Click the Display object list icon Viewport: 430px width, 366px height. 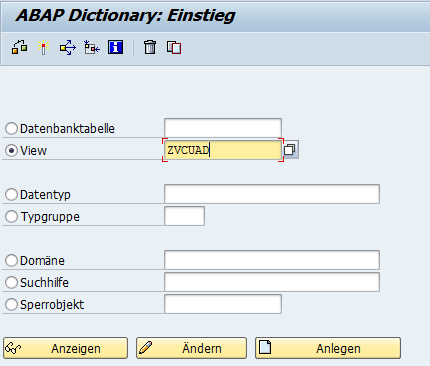(92, 47)
